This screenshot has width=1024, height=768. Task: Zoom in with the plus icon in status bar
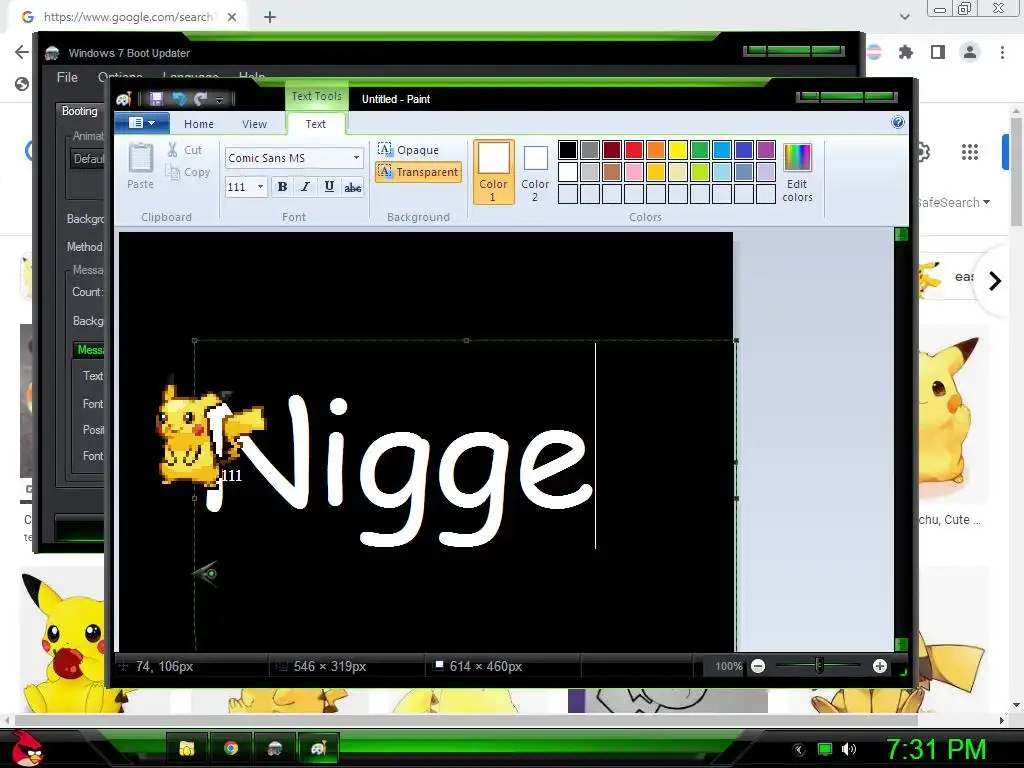[x=880, y=666]
